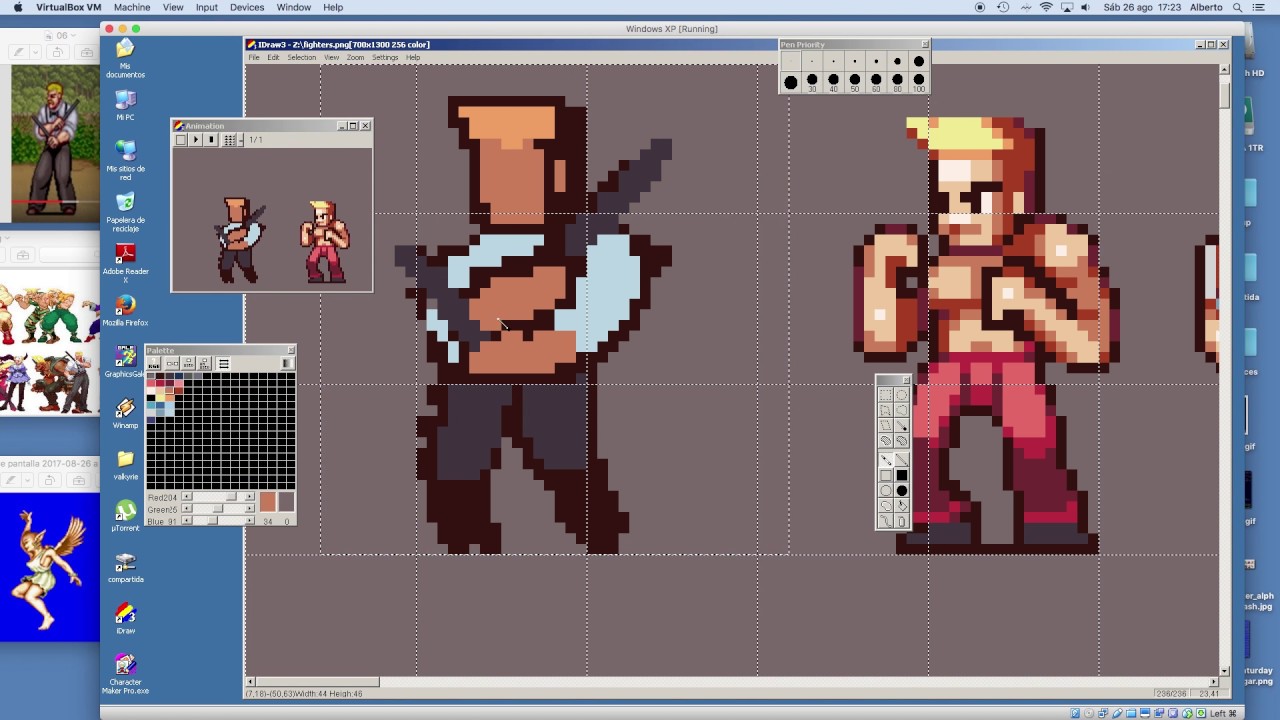This screenshot has height=720, width=1280.
Task: Open the Settings menu in IDraw3
Action: [385, 57]
